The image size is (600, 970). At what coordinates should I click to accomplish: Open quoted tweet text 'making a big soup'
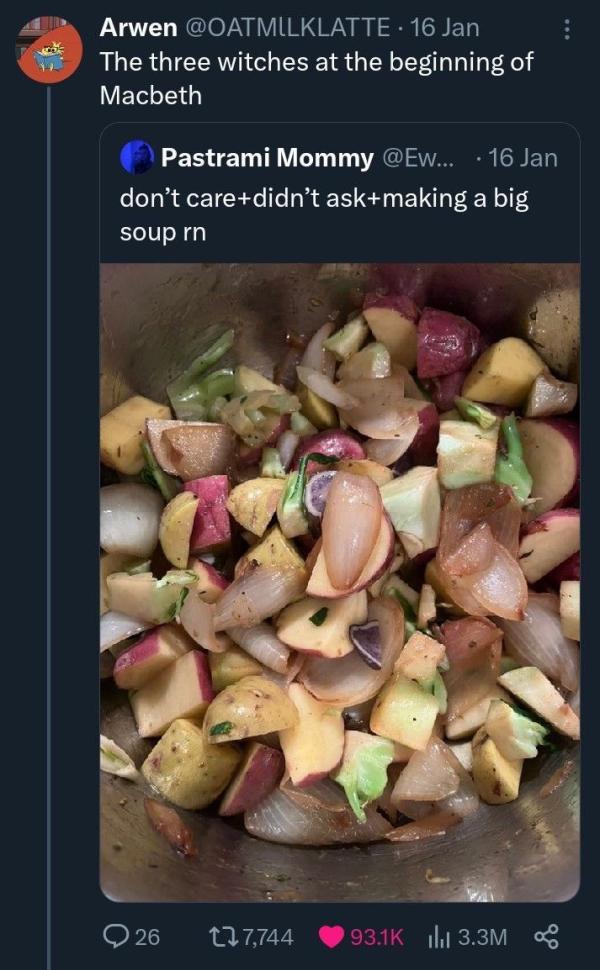[323, 213]
